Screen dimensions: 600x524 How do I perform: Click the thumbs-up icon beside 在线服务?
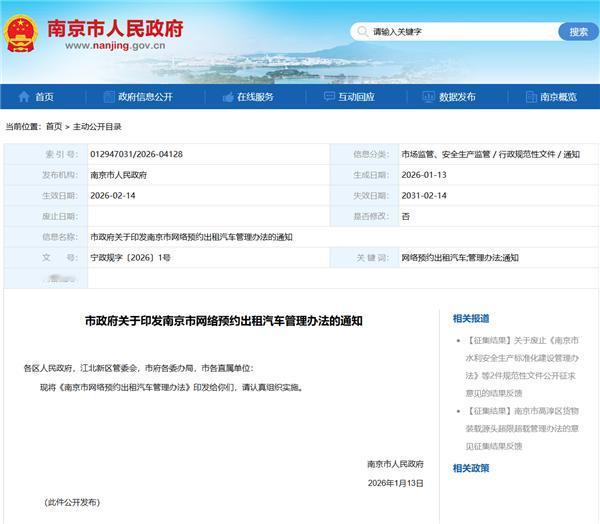tap(228, 97)
